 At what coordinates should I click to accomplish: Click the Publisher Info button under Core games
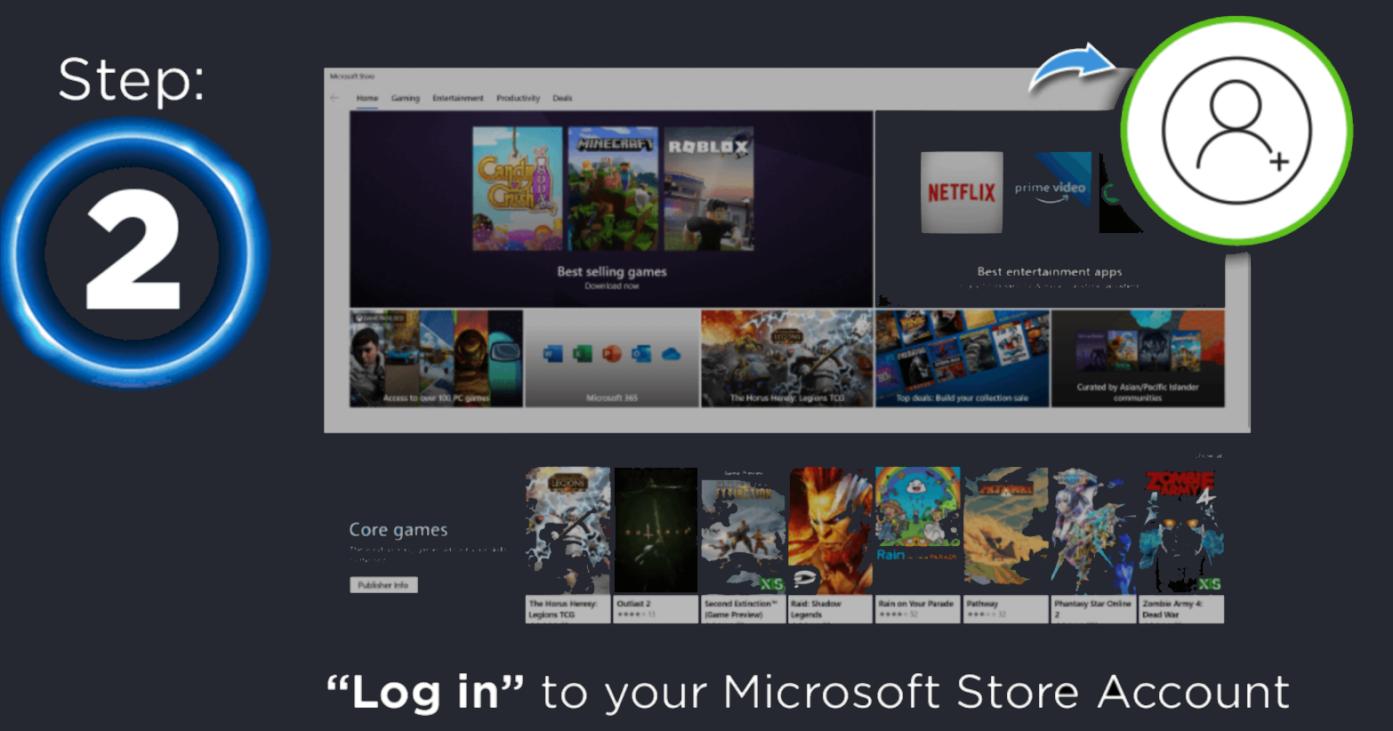click(x=384, y=584)
